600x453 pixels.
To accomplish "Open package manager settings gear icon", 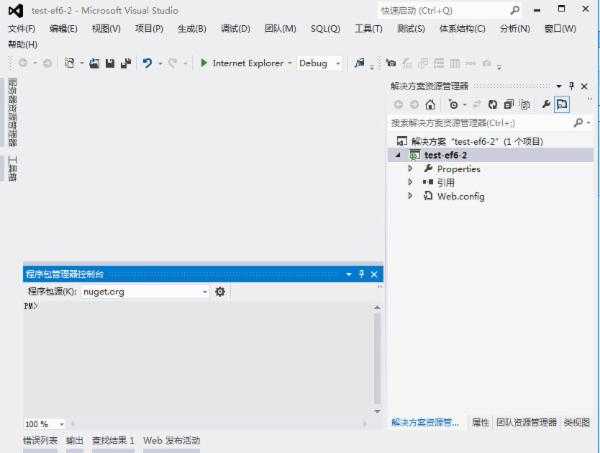I will coord(220,292).
